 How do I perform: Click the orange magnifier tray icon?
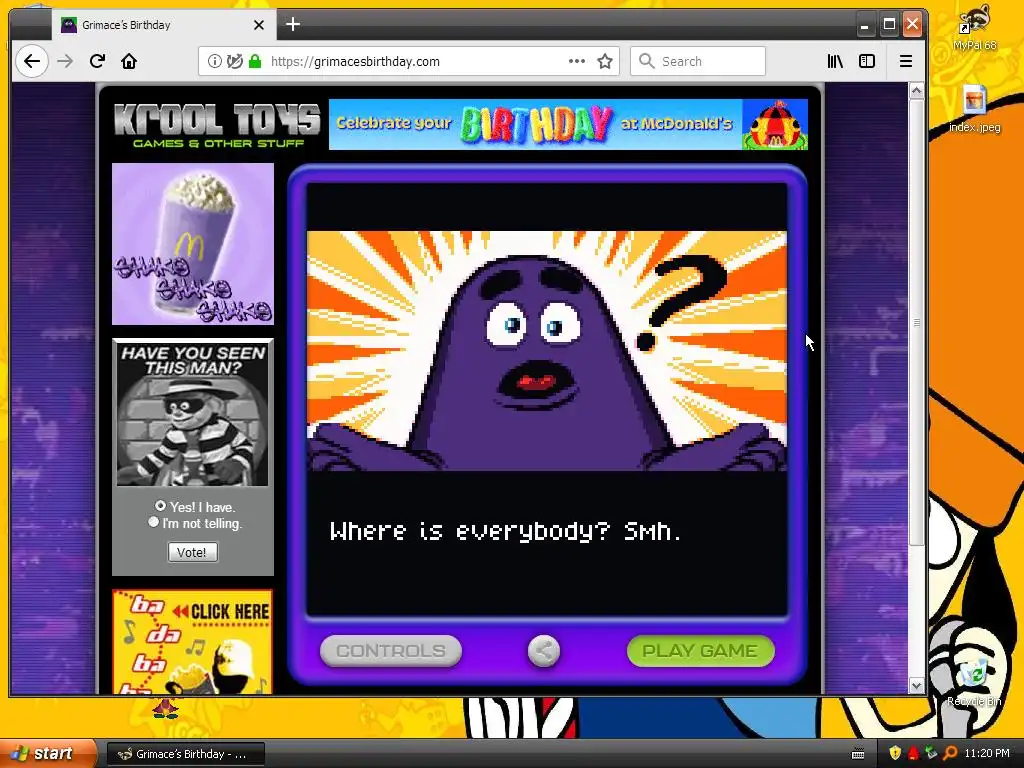click(x=950, y=753)
